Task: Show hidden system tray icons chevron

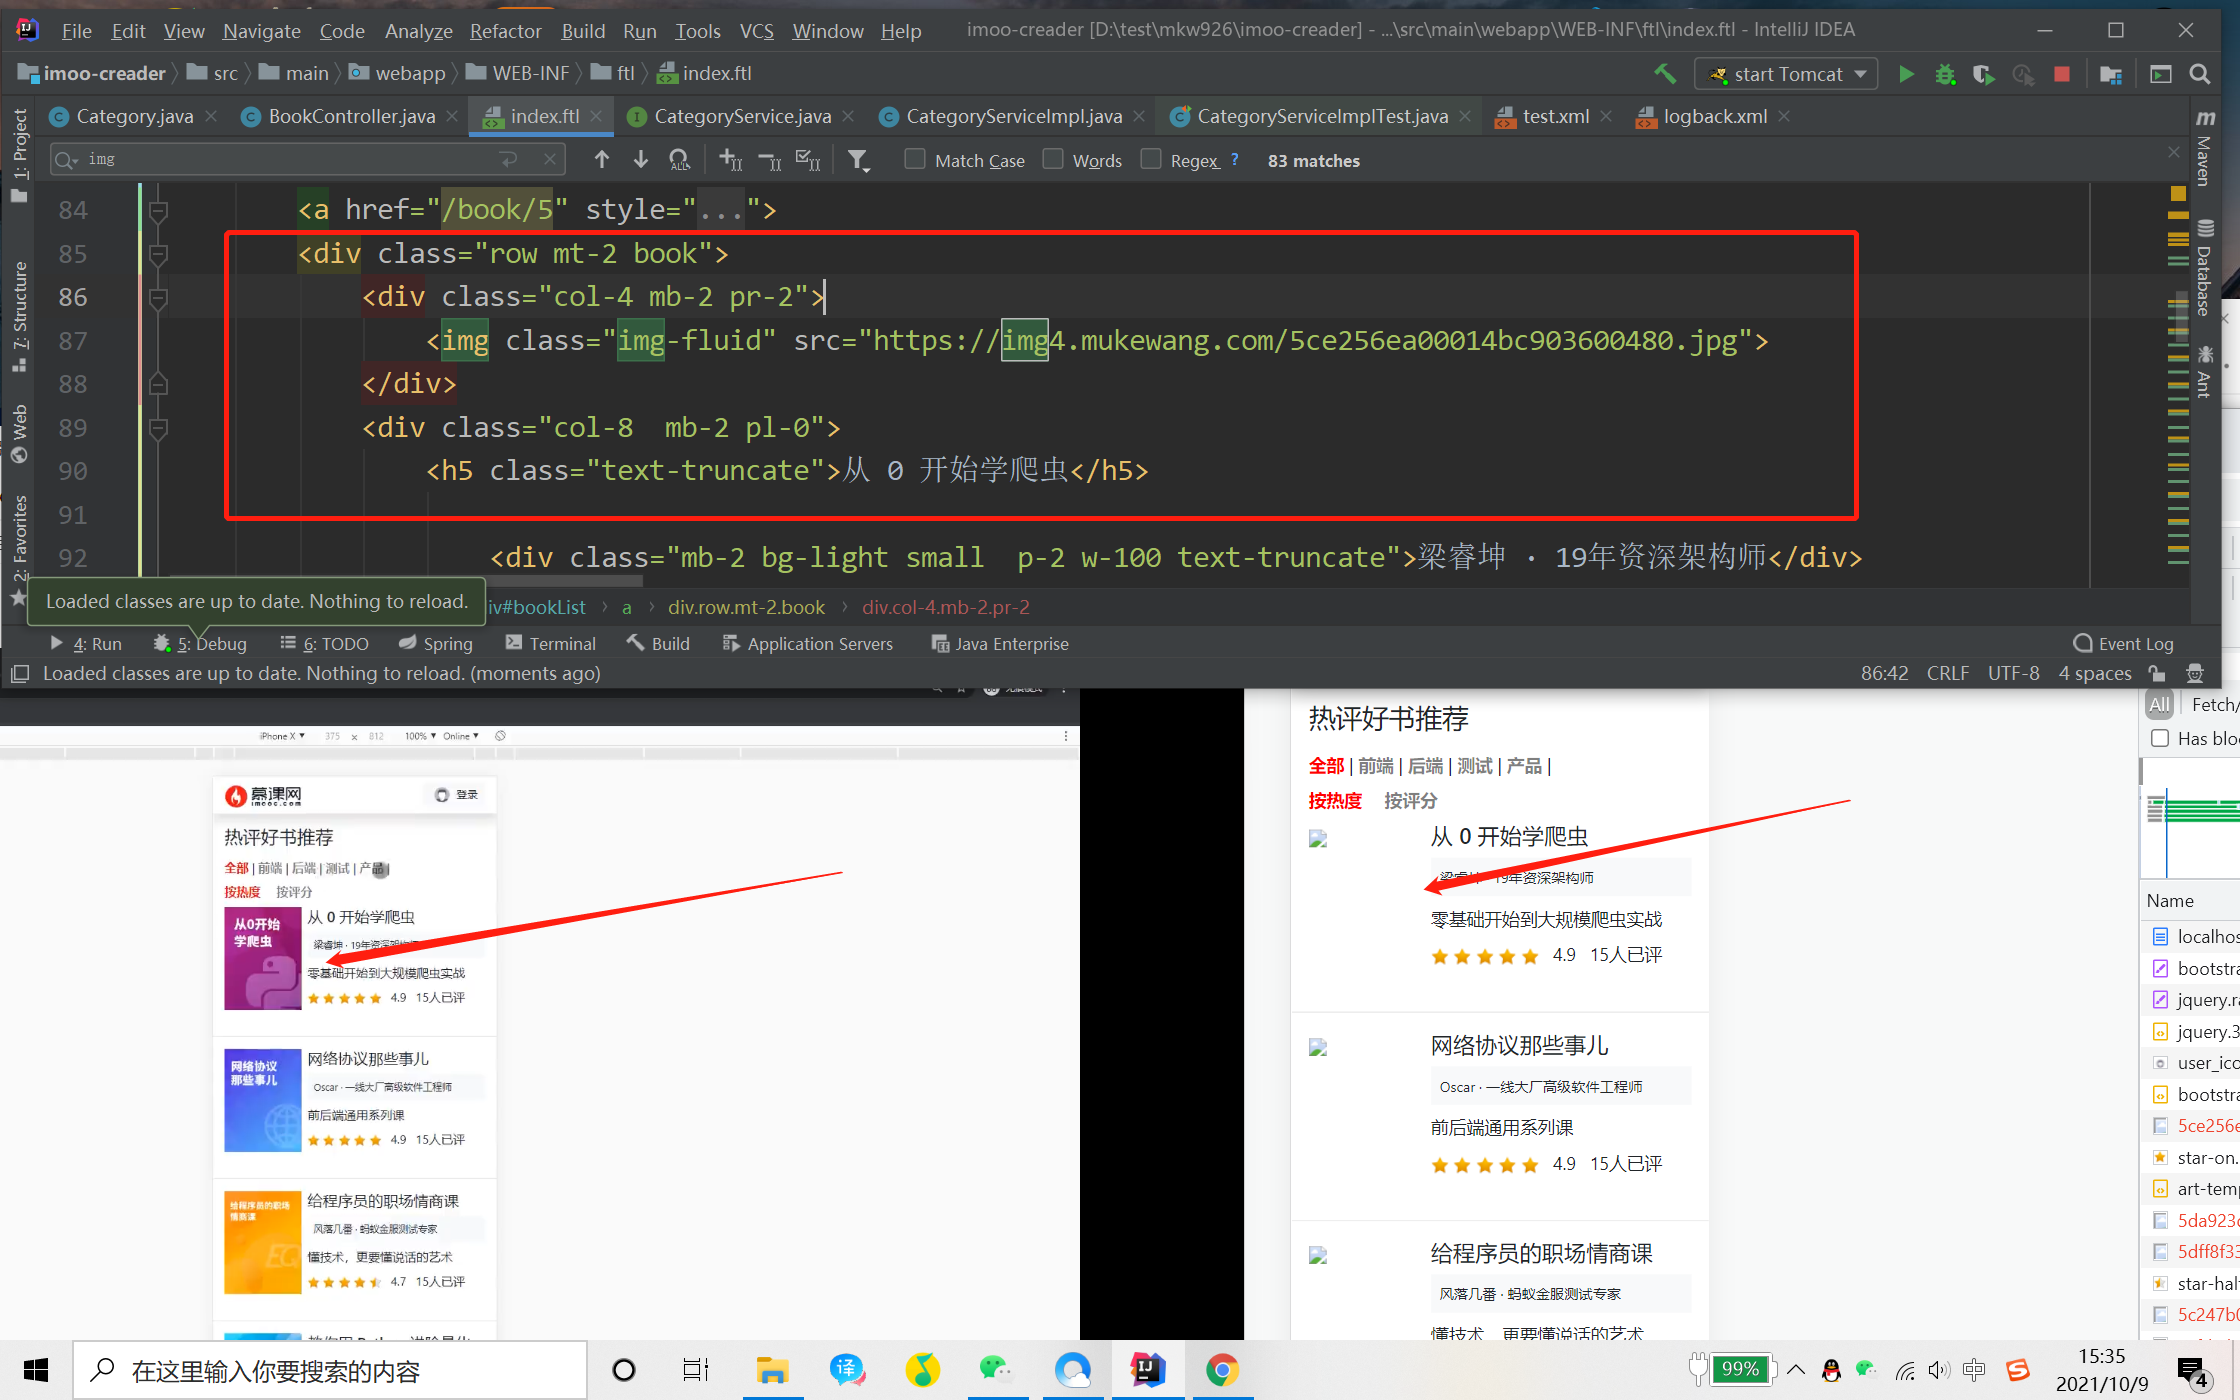Action: tap(1796, 1369)
